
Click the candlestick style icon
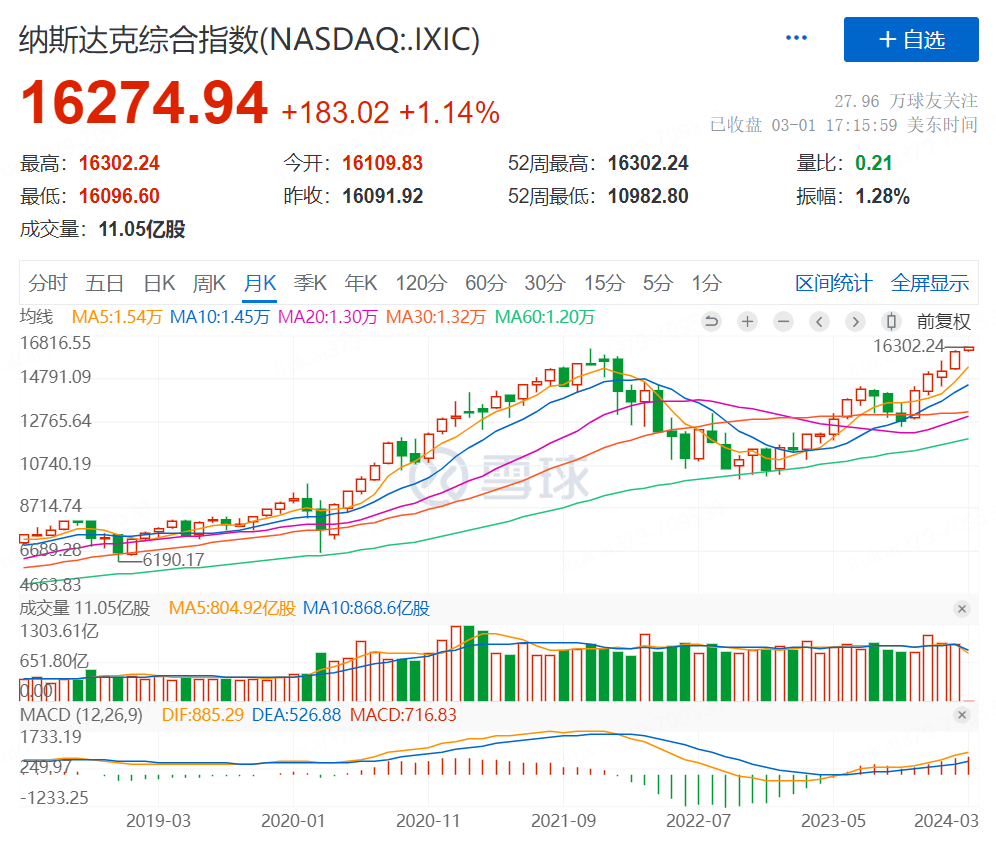coord(891,321)
